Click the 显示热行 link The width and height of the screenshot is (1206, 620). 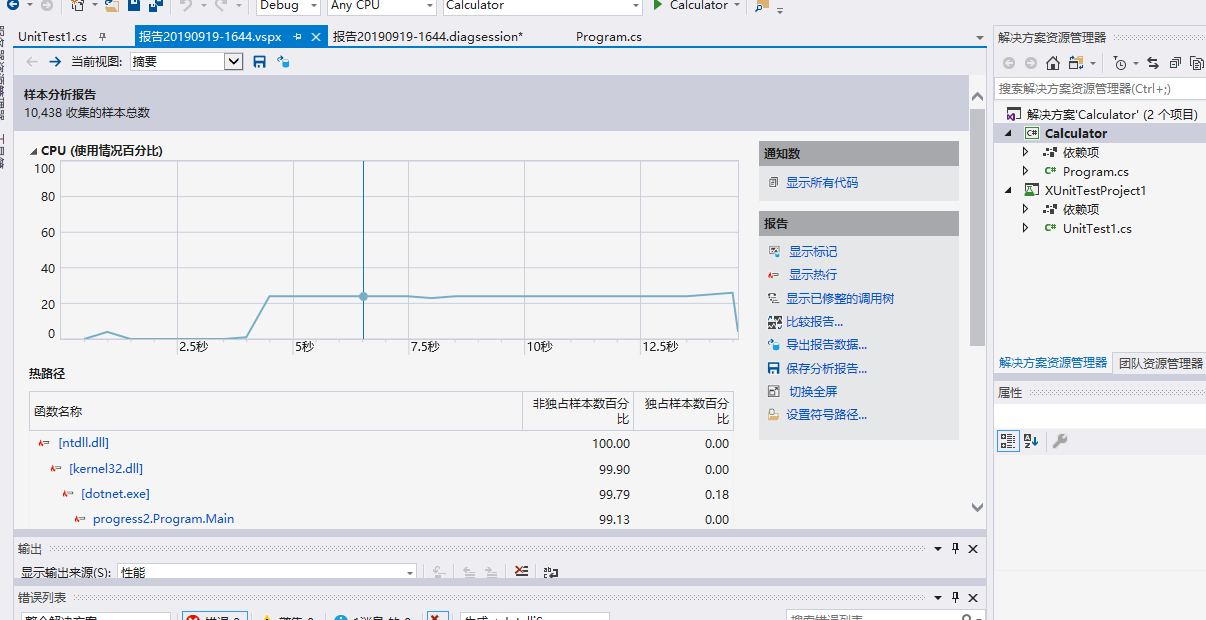(813, 275)
